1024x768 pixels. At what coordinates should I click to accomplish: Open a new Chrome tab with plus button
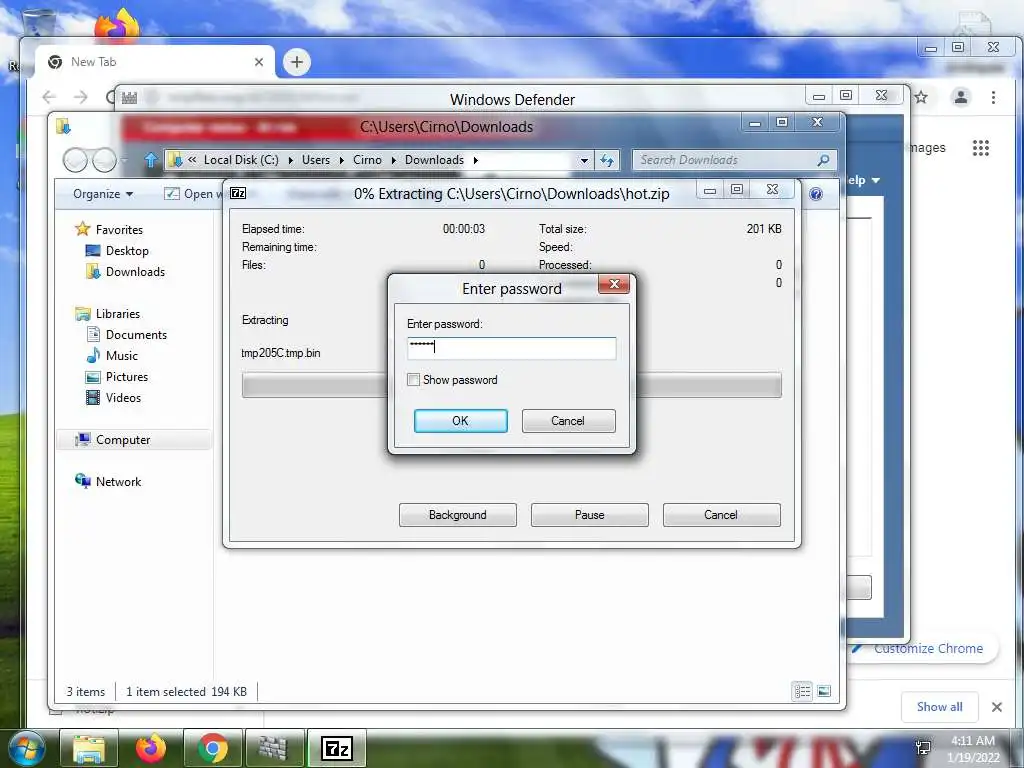(296, 62)
